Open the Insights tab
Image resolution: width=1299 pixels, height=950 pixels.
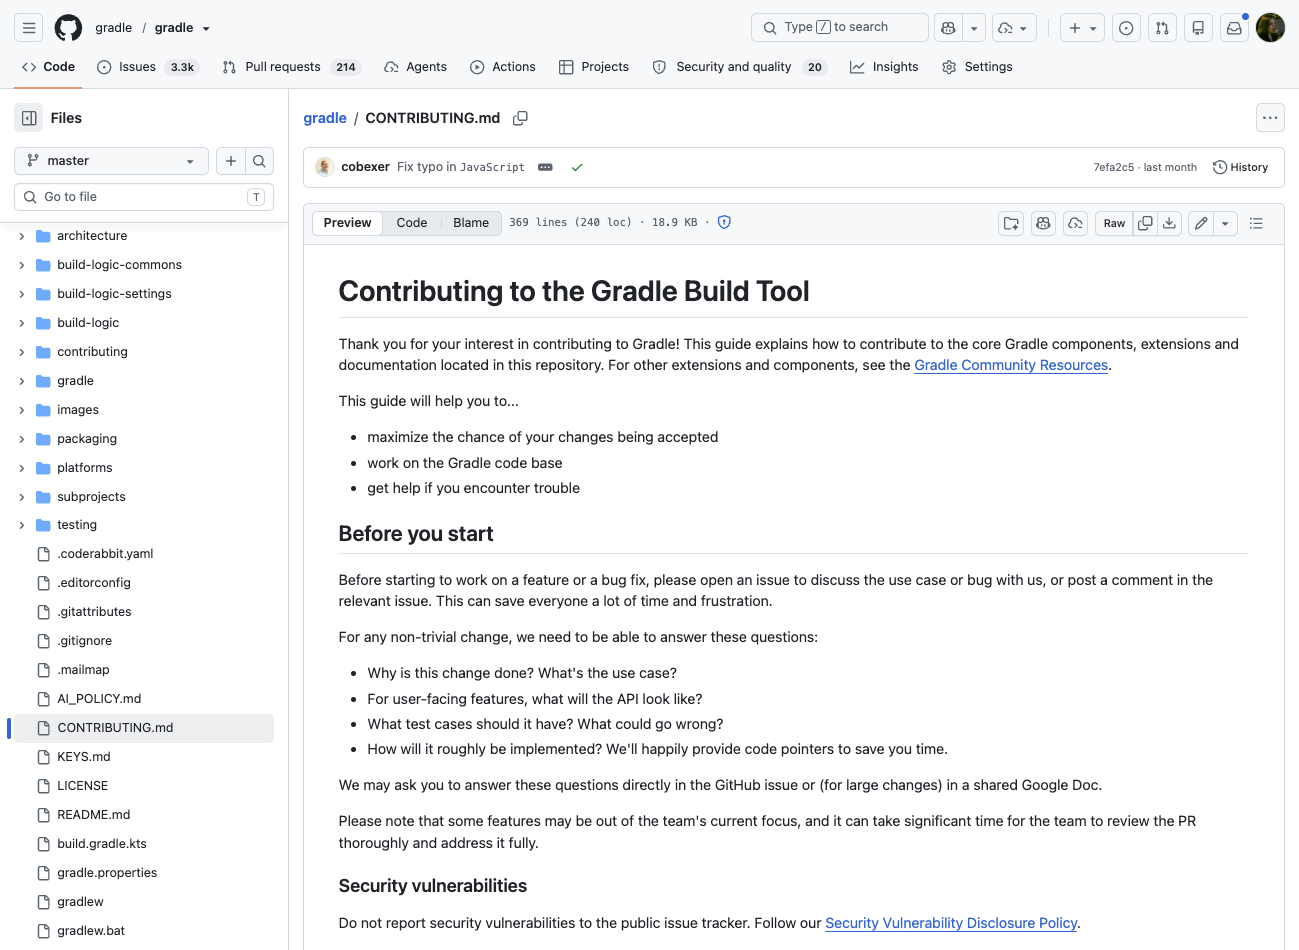pyautogui.click(x=884, y=67)
